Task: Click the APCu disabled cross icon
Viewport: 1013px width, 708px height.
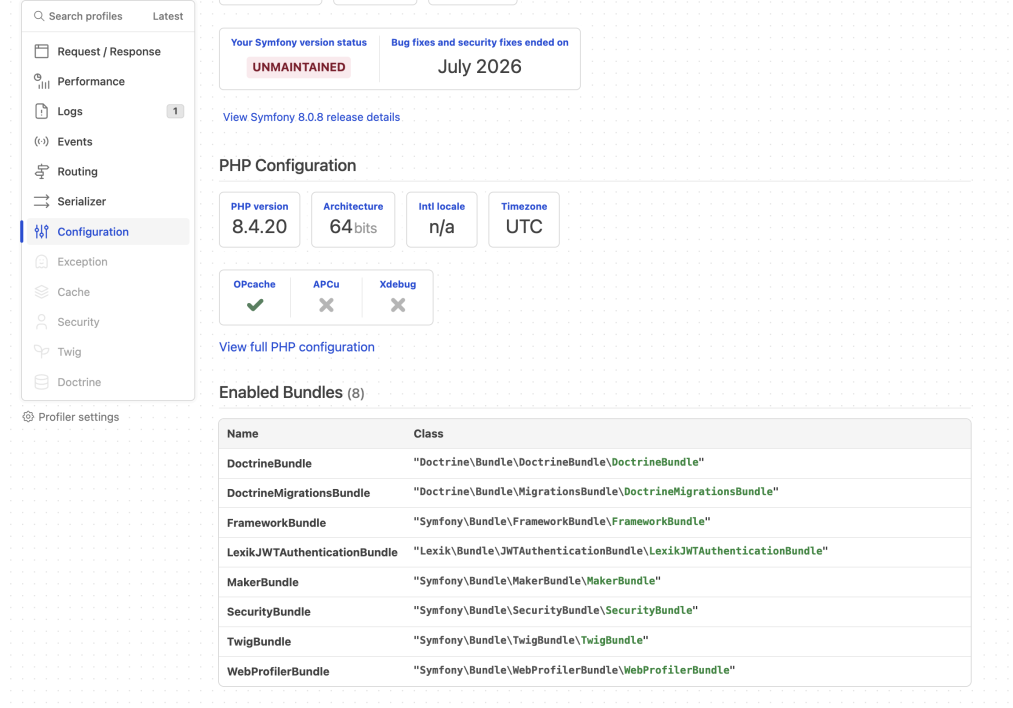Action: point(326,305)
